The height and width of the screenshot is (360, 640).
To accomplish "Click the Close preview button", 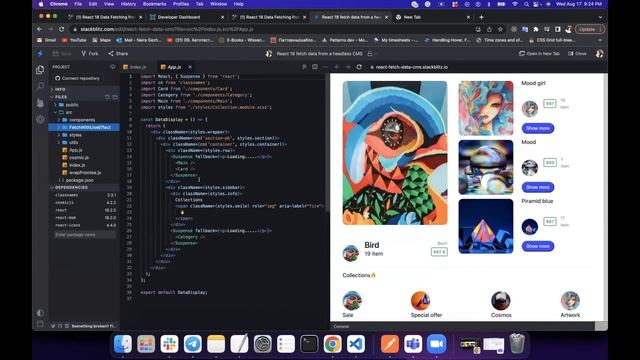I will click(577, 53).
